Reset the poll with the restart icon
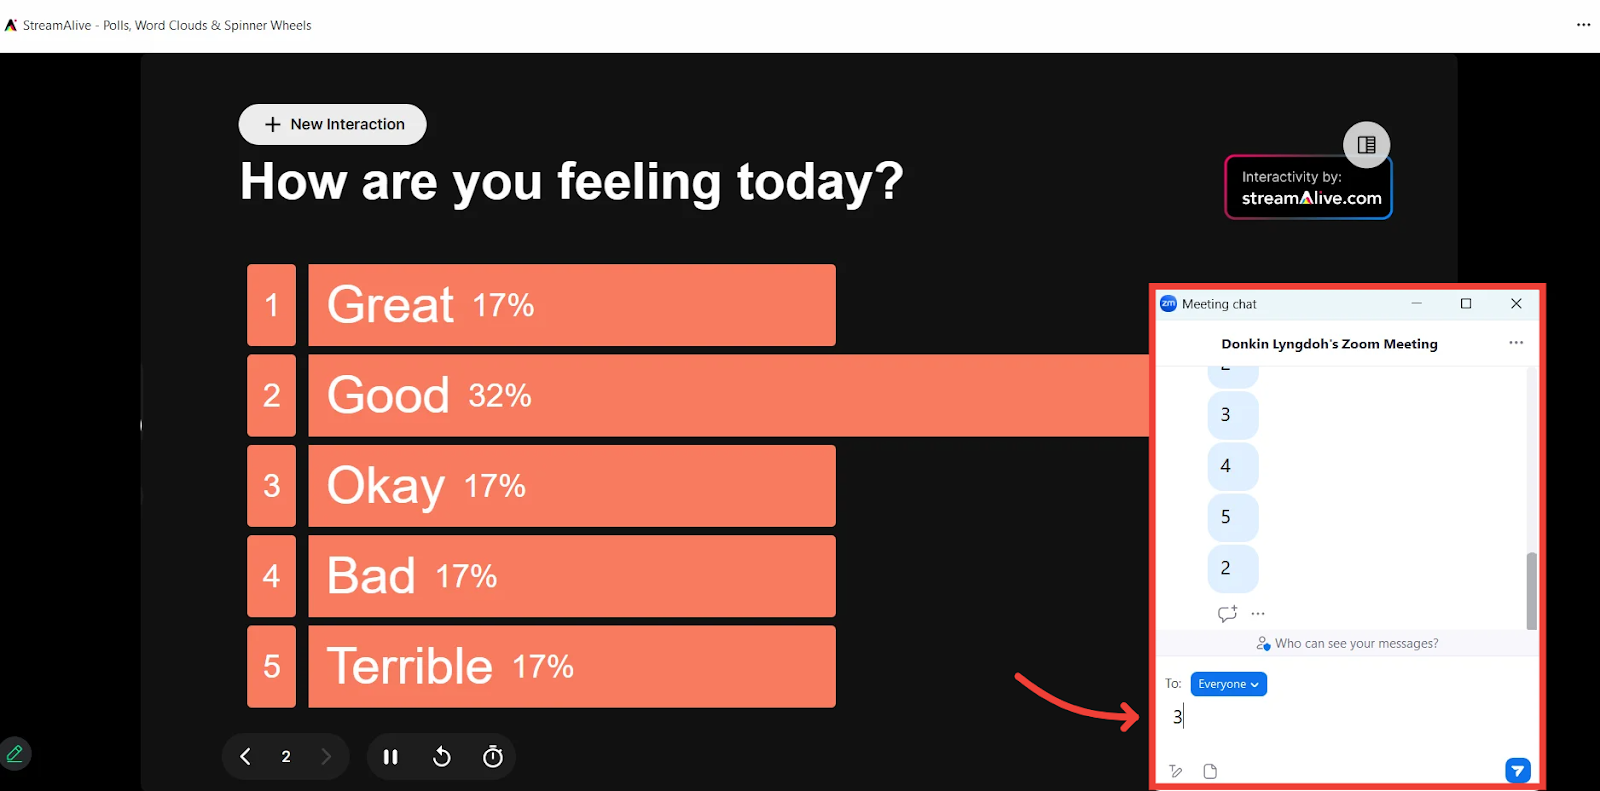This screenshot has width=1600, height=791. [442, 757]
